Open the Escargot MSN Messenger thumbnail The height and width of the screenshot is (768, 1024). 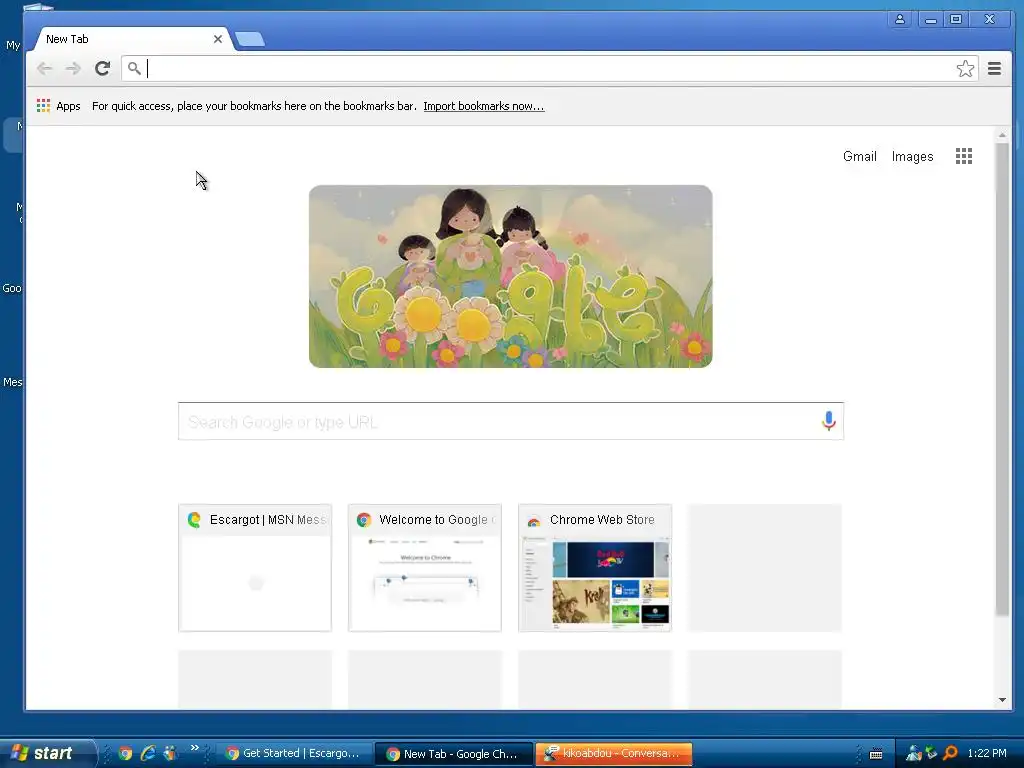click(x=255, y=568)
